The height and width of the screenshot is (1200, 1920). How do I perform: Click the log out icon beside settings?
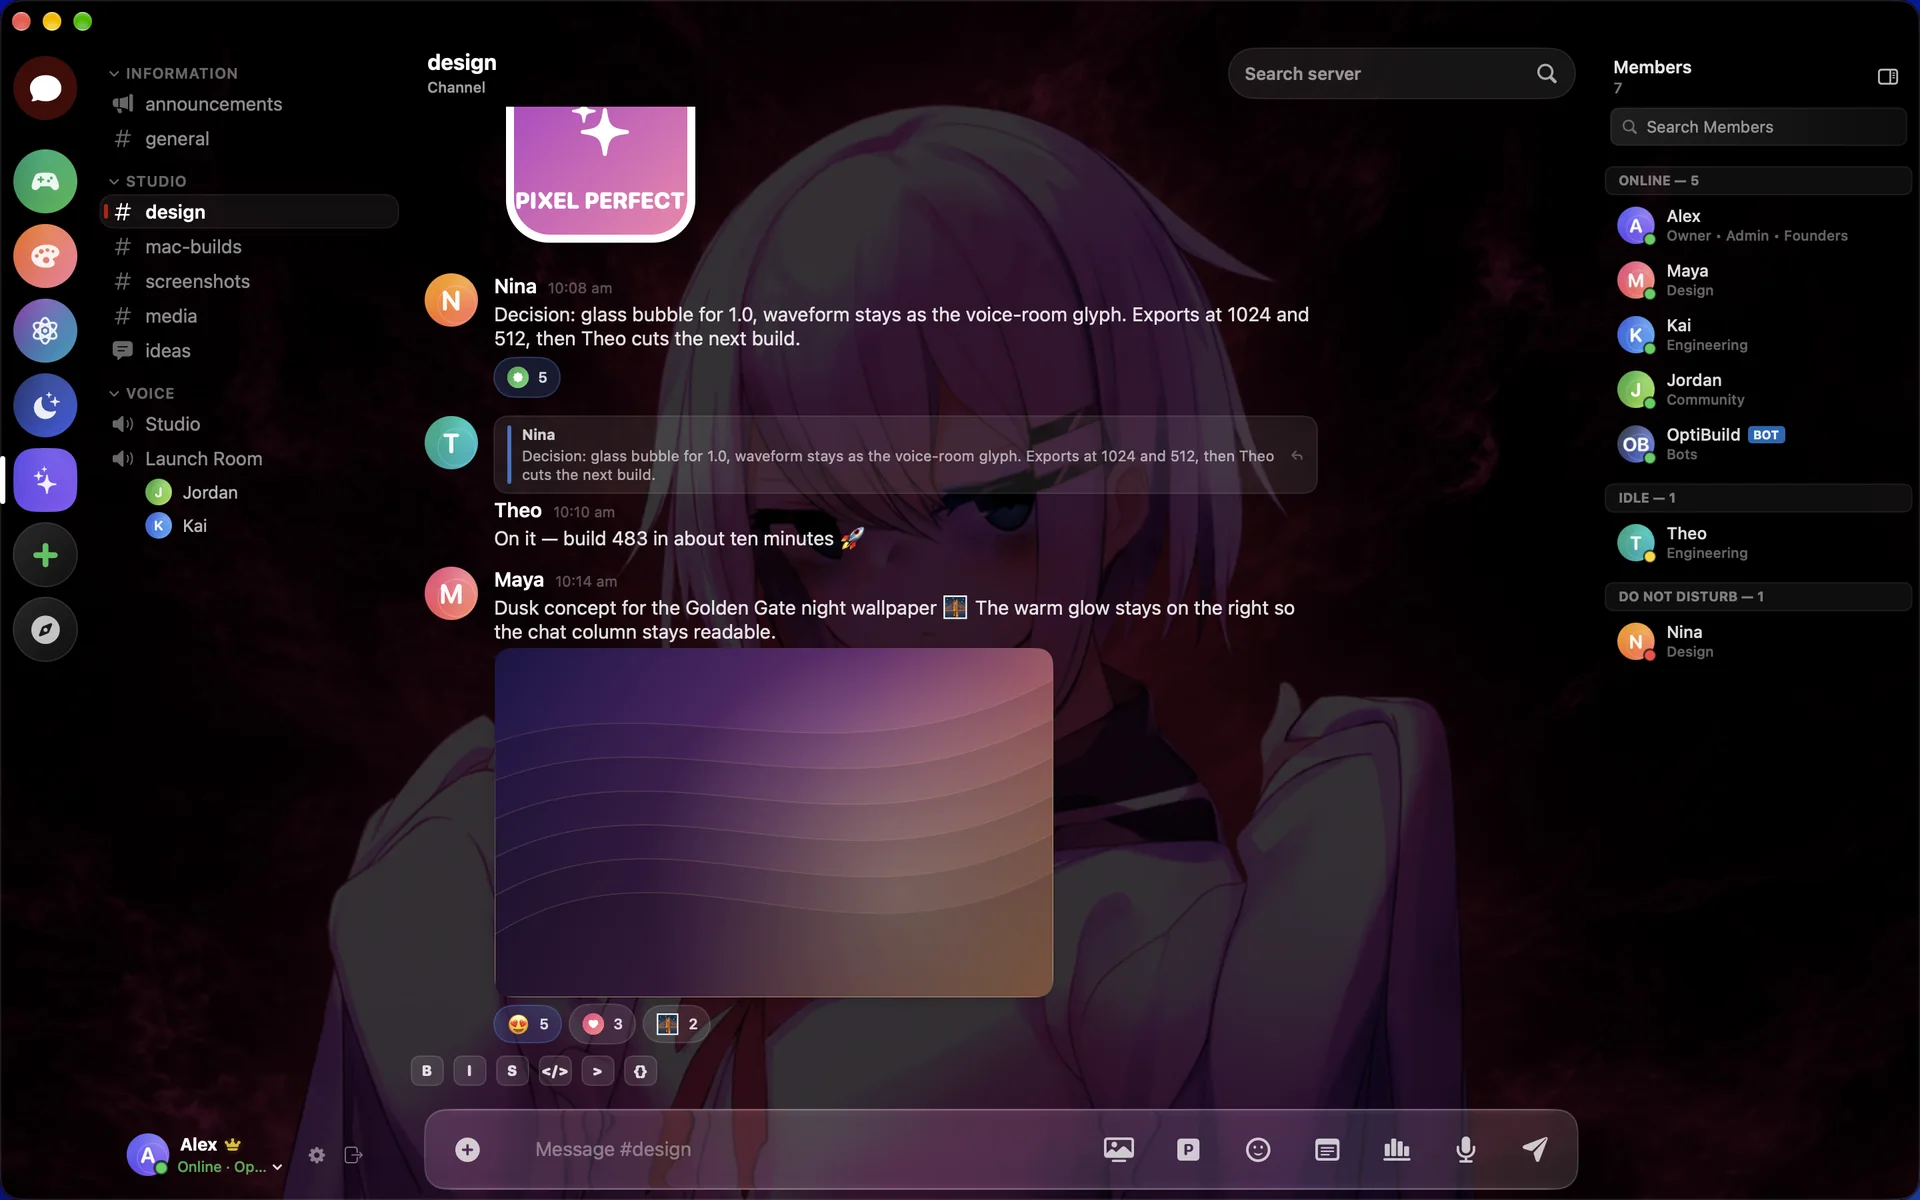pyautogui.click(x=353, y=1155)
